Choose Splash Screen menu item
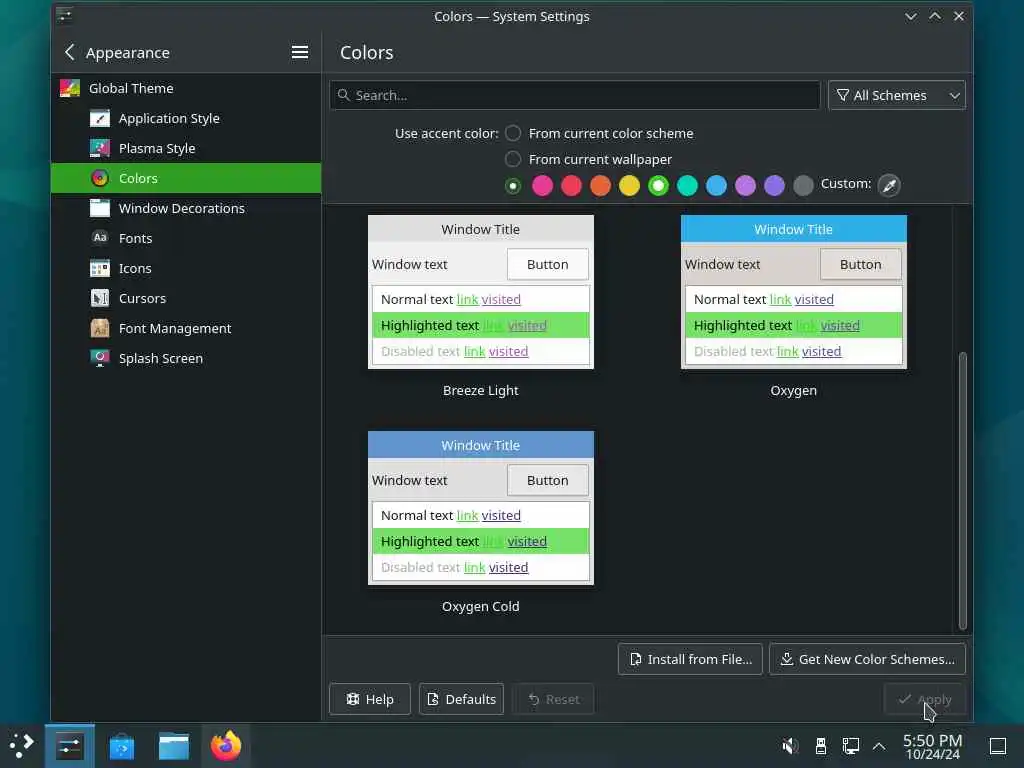The width and height of the screenshot is (1024, 768). pos(185,359)
